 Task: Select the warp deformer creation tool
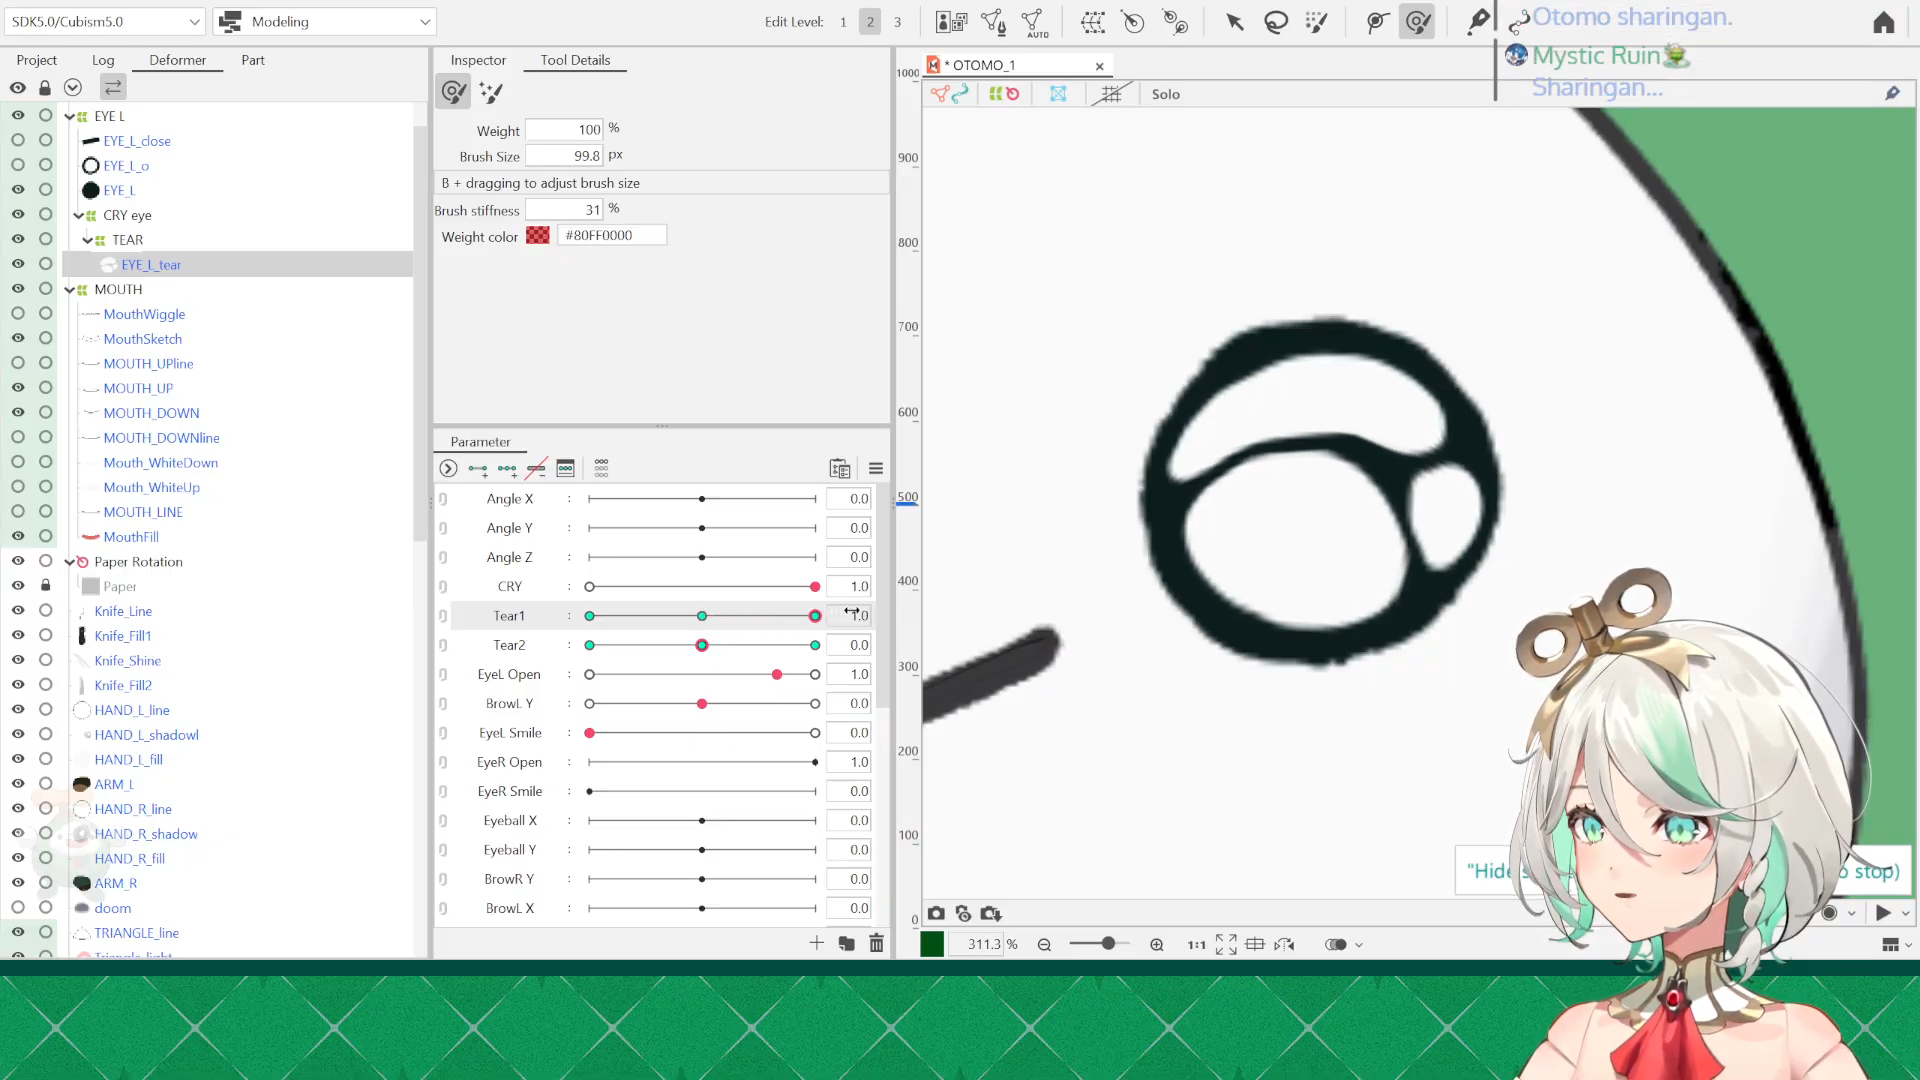pyautogui.click(x=1092, y=22)
